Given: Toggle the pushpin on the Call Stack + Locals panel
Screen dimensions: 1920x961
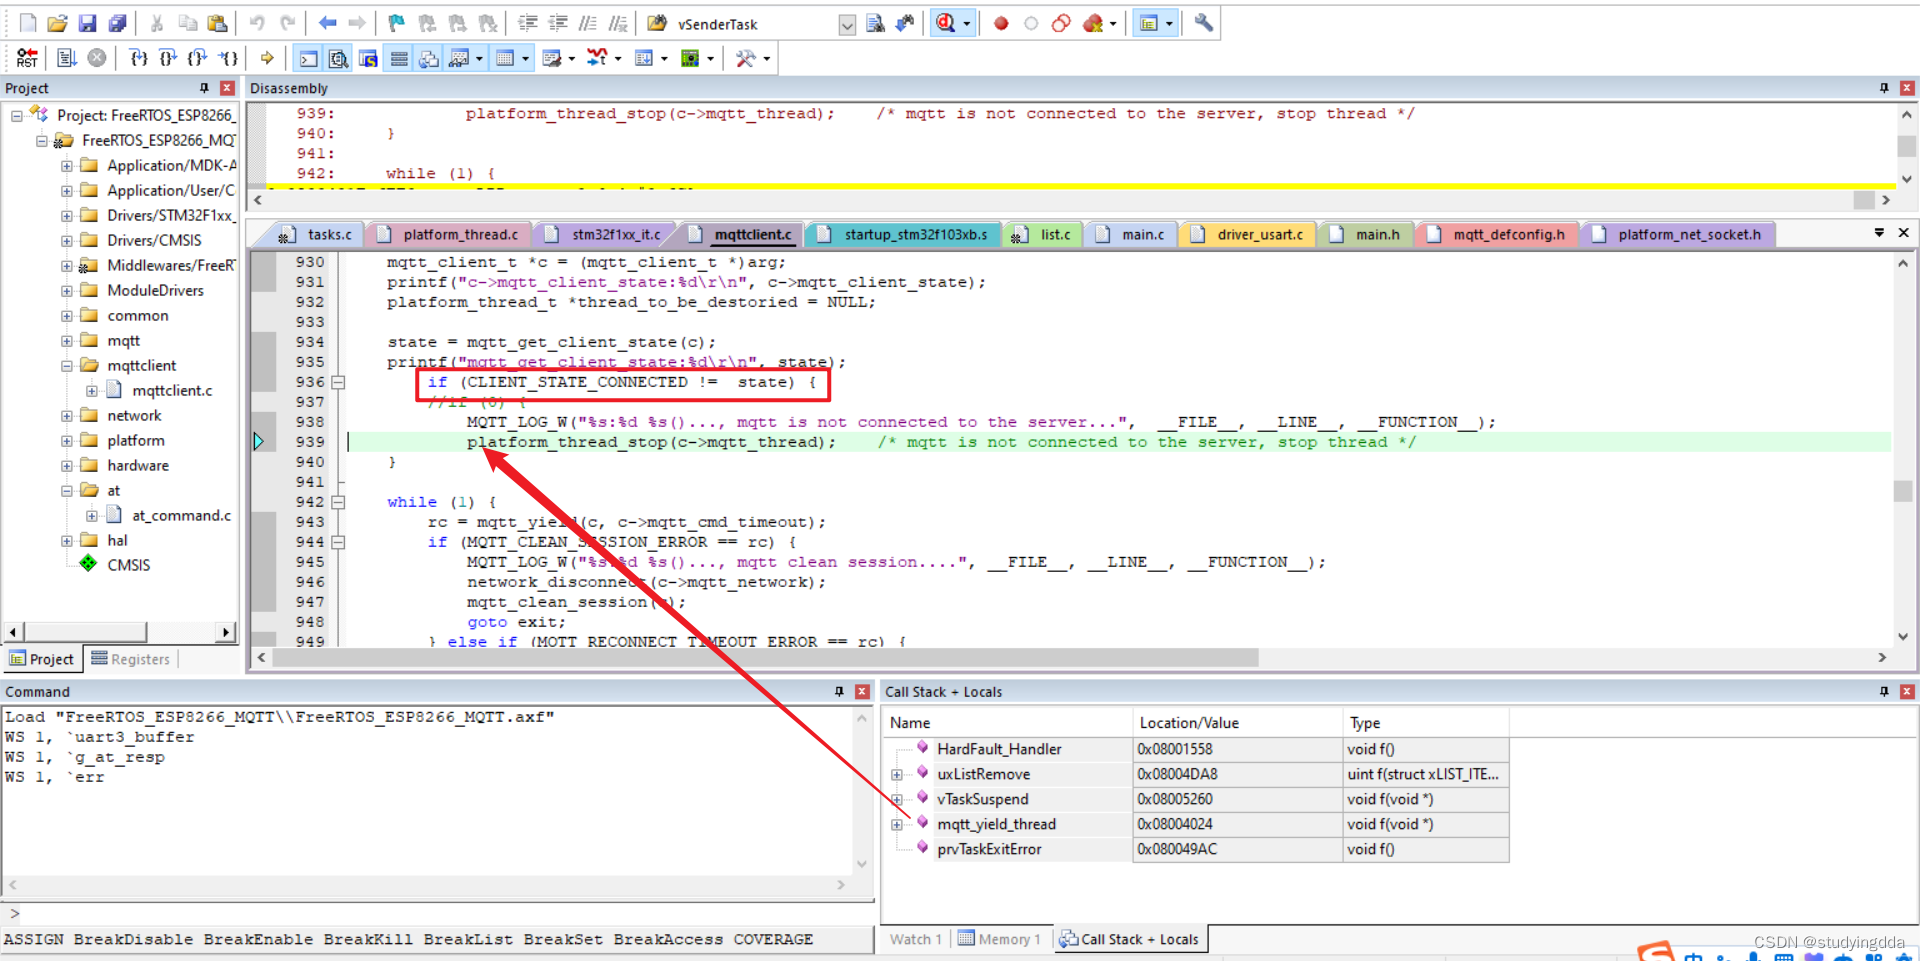Looking at the screenshot, I should (1884, 691).
